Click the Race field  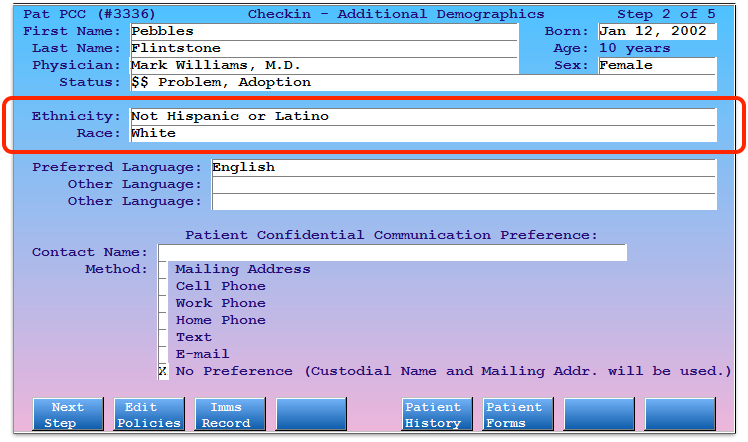click(x=424, y=134)
